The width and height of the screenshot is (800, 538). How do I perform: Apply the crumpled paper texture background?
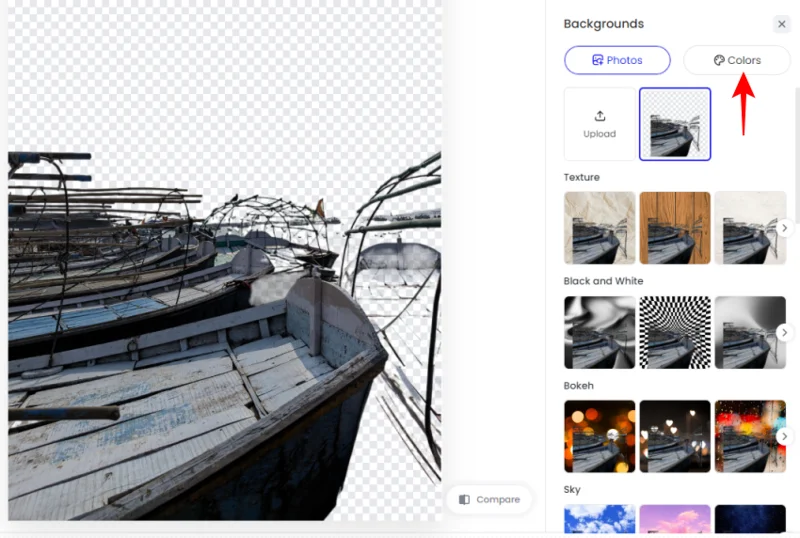(x=600, y=228)
